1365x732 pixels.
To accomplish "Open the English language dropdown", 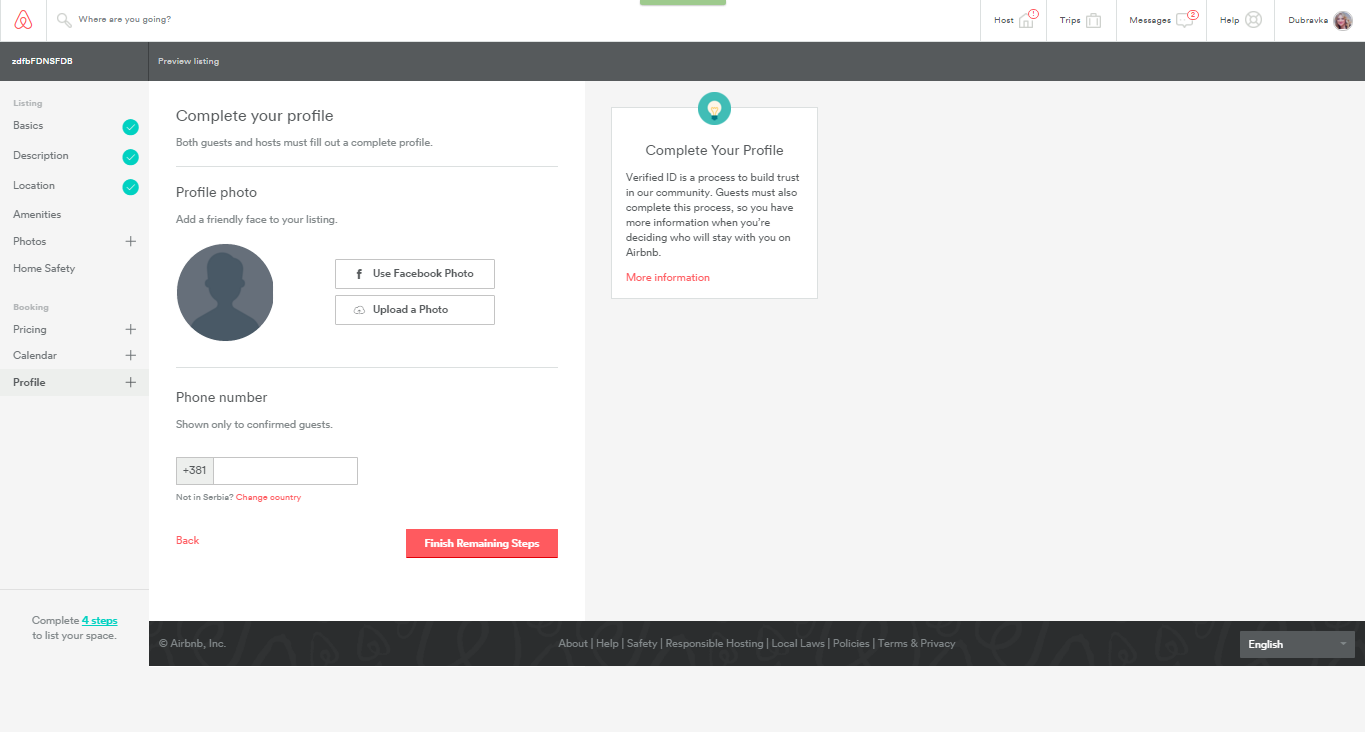I will coord(1297,644).
